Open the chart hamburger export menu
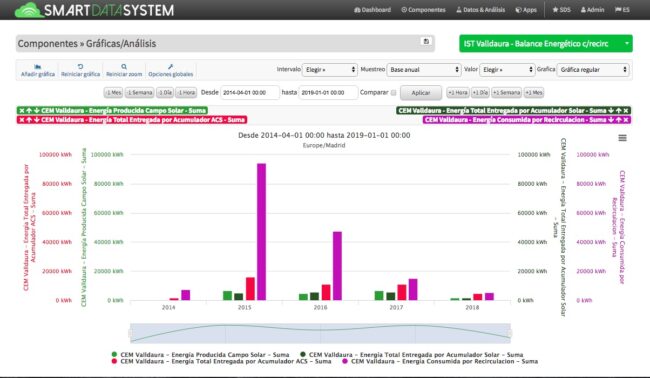This screenshot has width=650, height=378. pyautogui.click(x=622, y=138)
